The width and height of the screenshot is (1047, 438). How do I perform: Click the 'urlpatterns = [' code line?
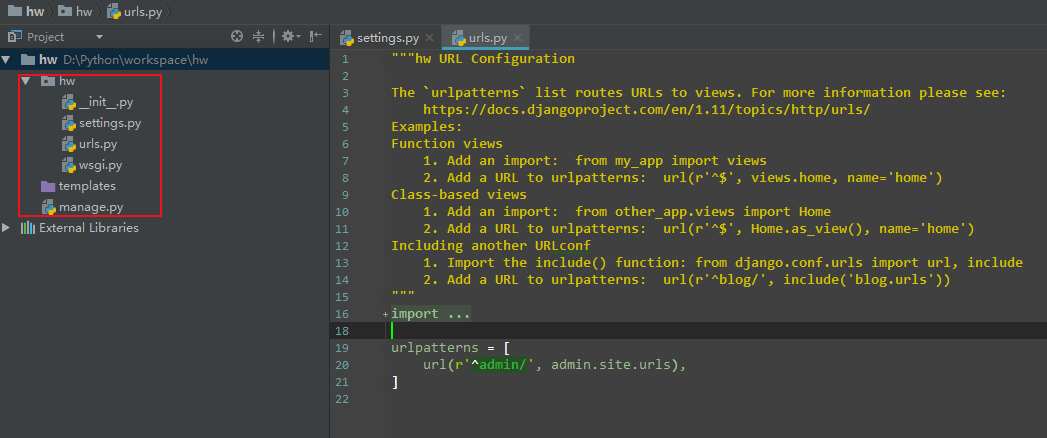point(451,348)
